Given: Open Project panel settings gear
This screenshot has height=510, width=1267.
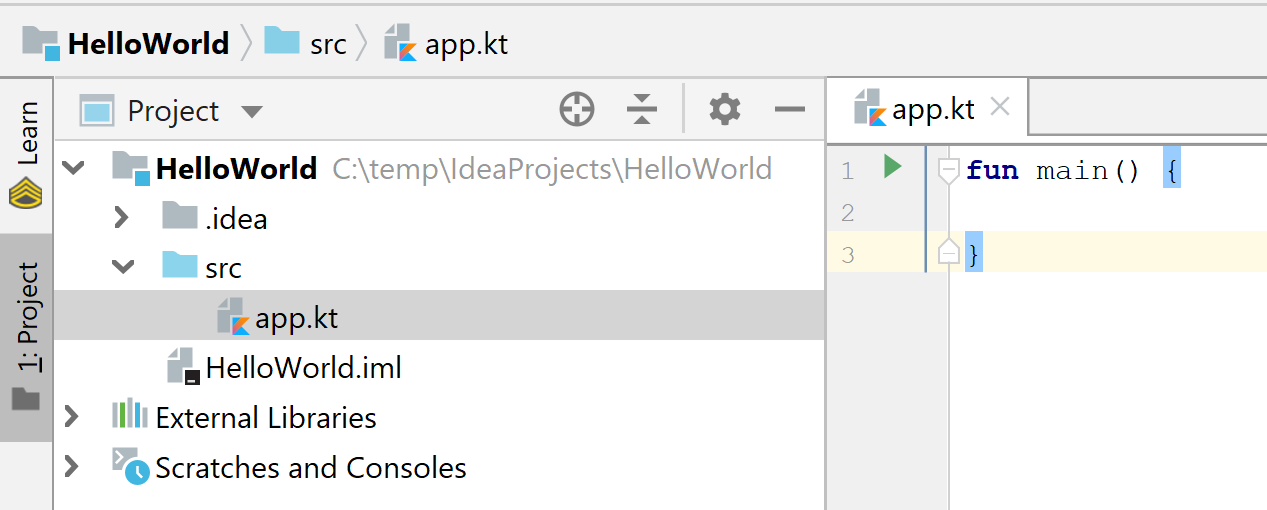Looking at the screenshot, I should tap(724, 110).
